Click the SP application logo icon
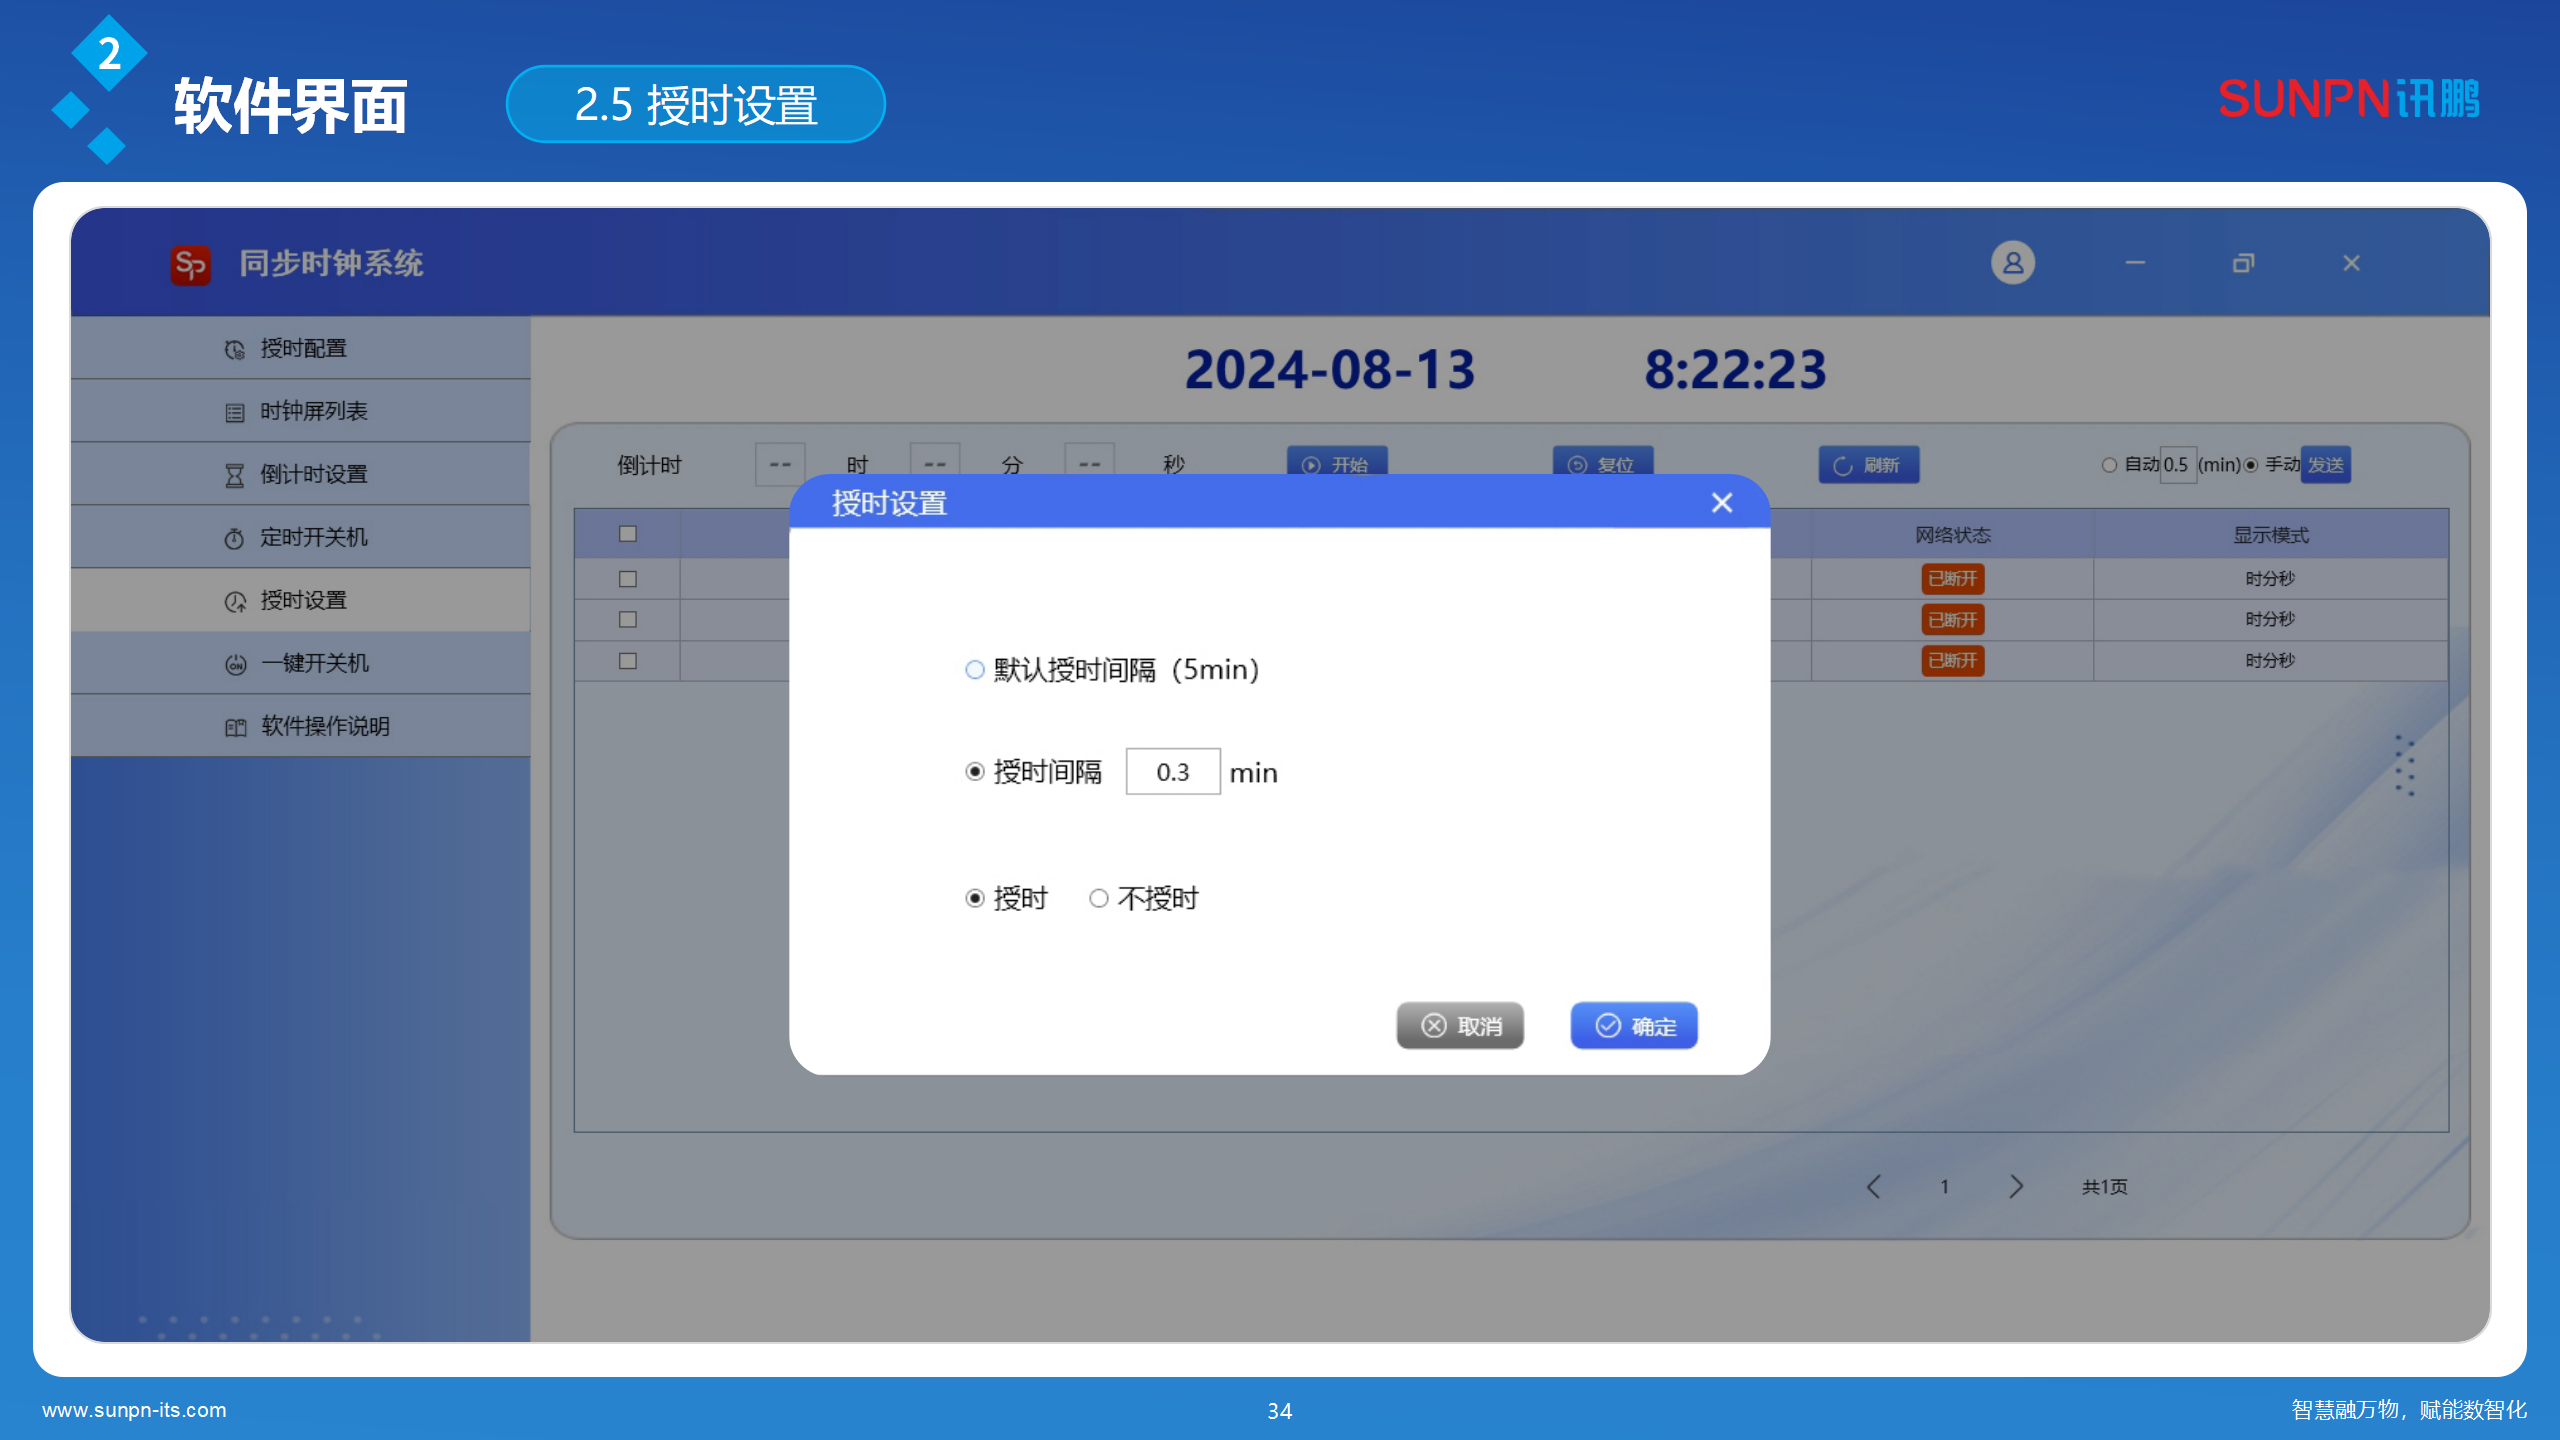 [190, 264]
